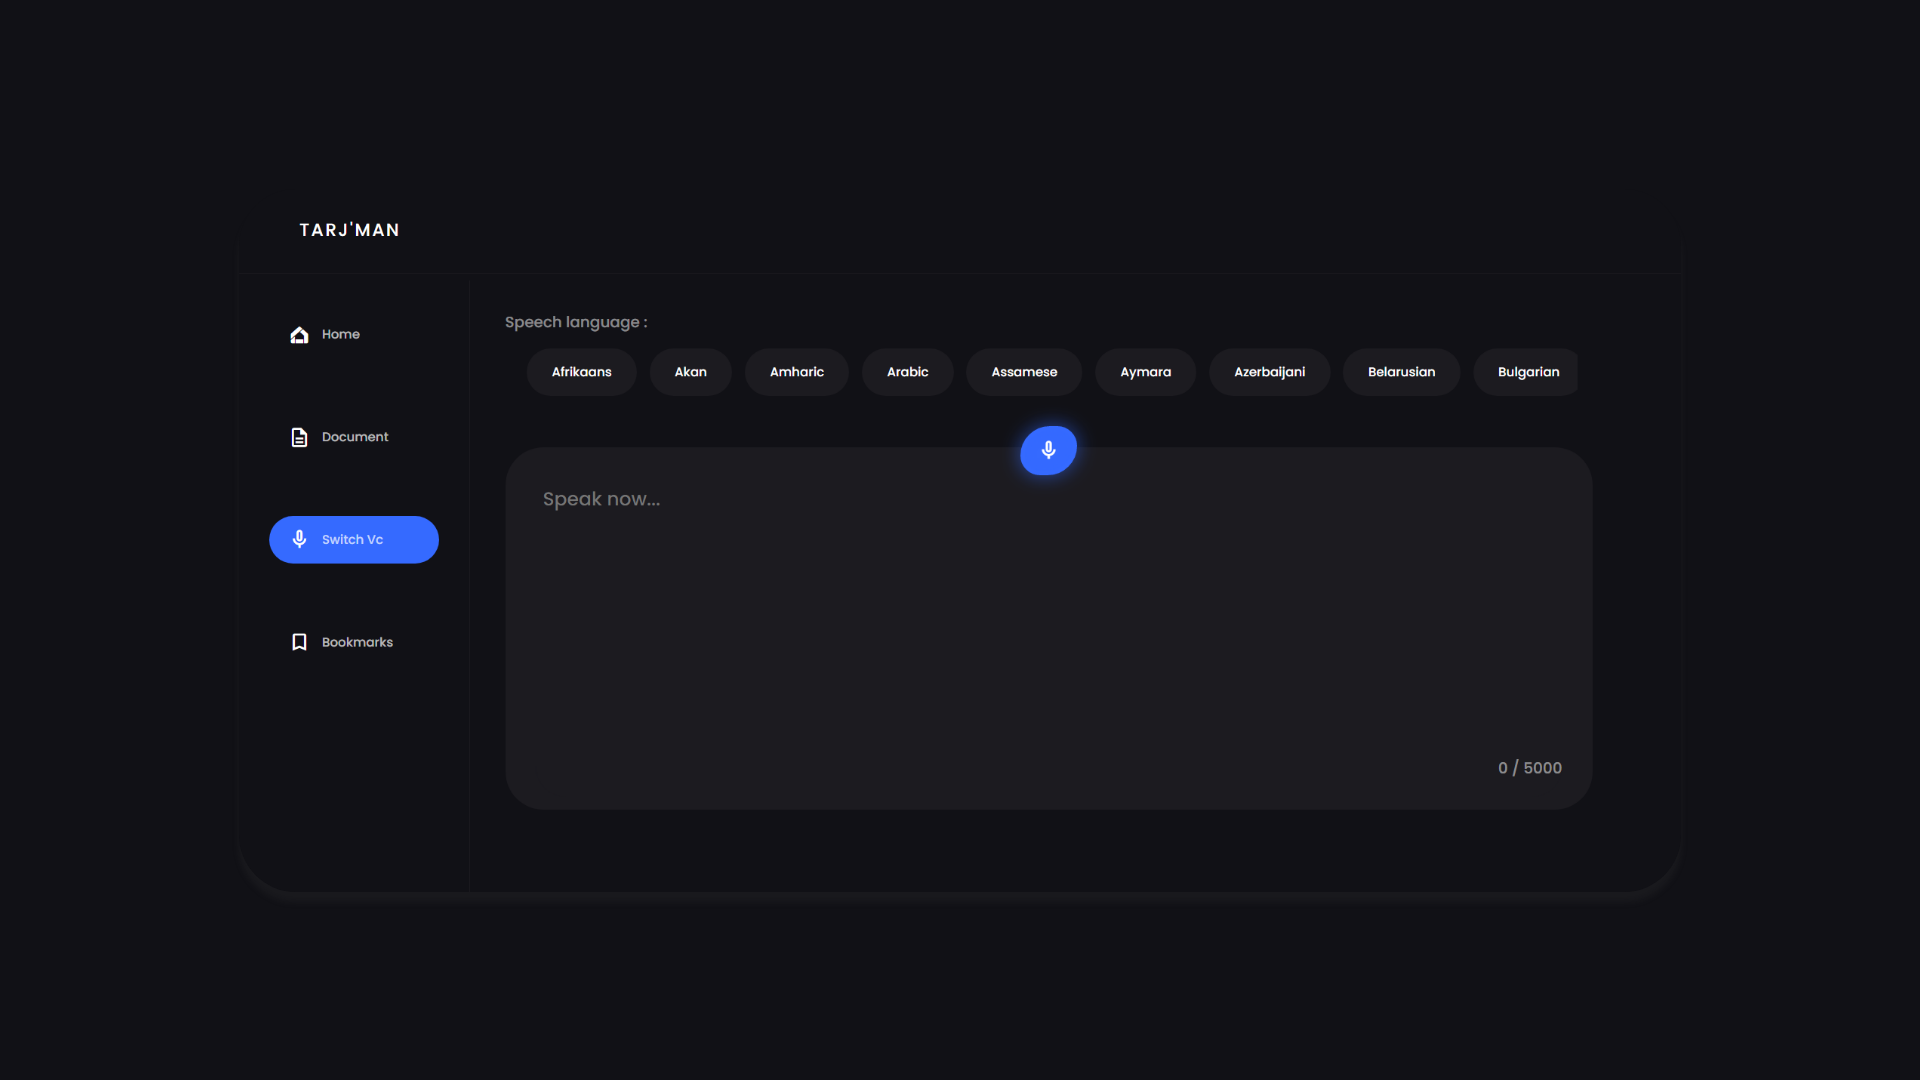Click the 0 / 5000 character counter
Image resolution: width=1920 pixels, height=1080 pixels.
click(x=1530, y=768)
